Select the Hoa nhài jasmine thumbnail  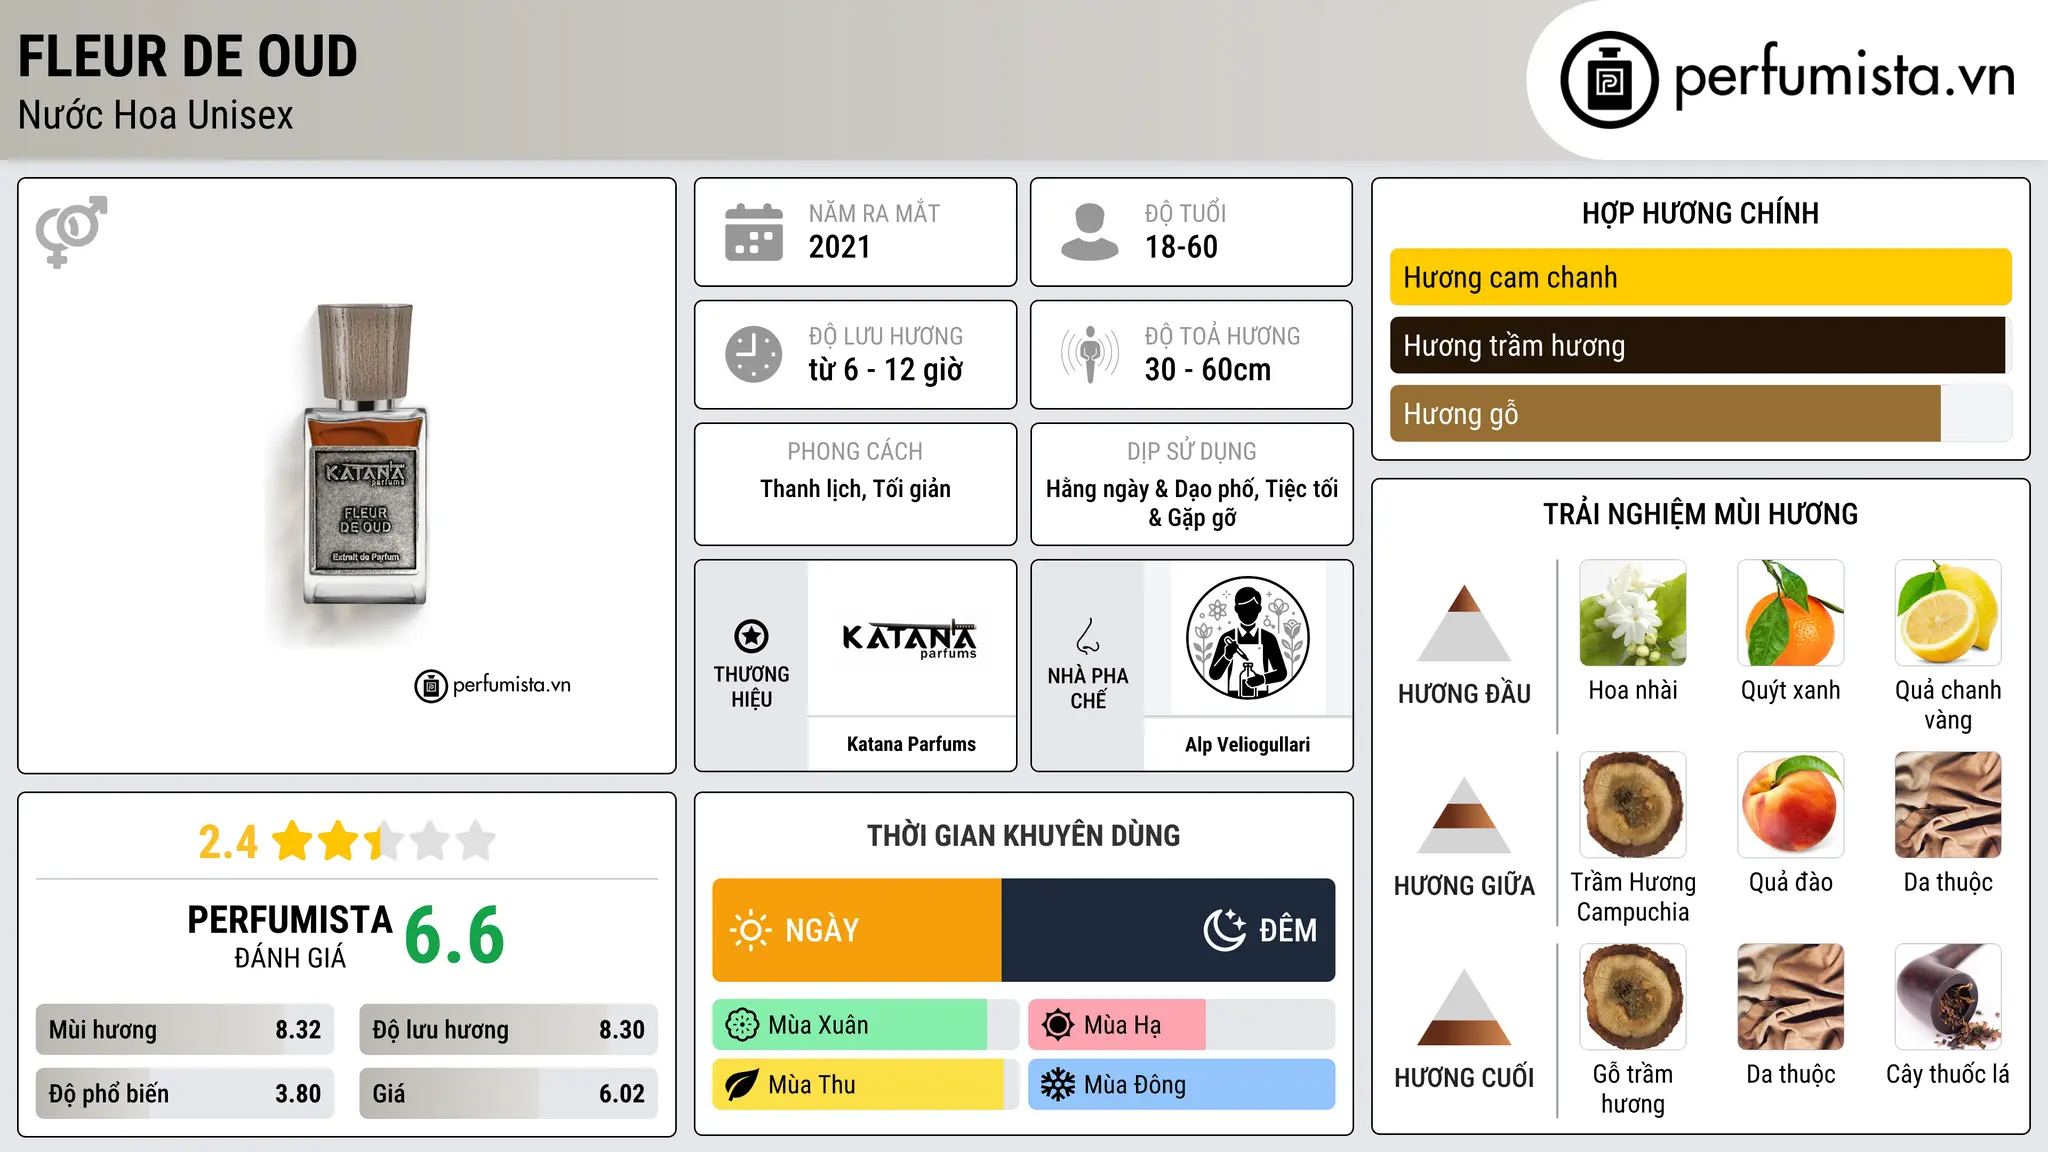click(x=1633, y=613)
